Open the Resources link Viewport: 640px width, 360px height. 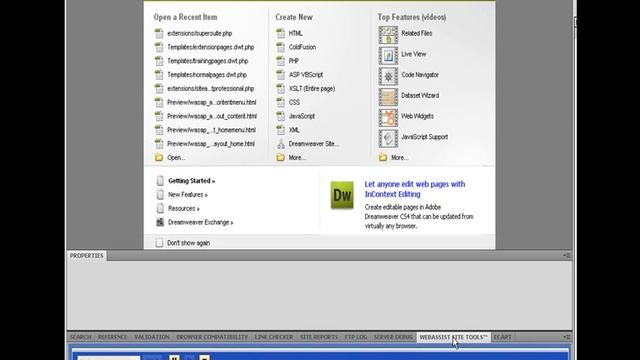[184, 209]
